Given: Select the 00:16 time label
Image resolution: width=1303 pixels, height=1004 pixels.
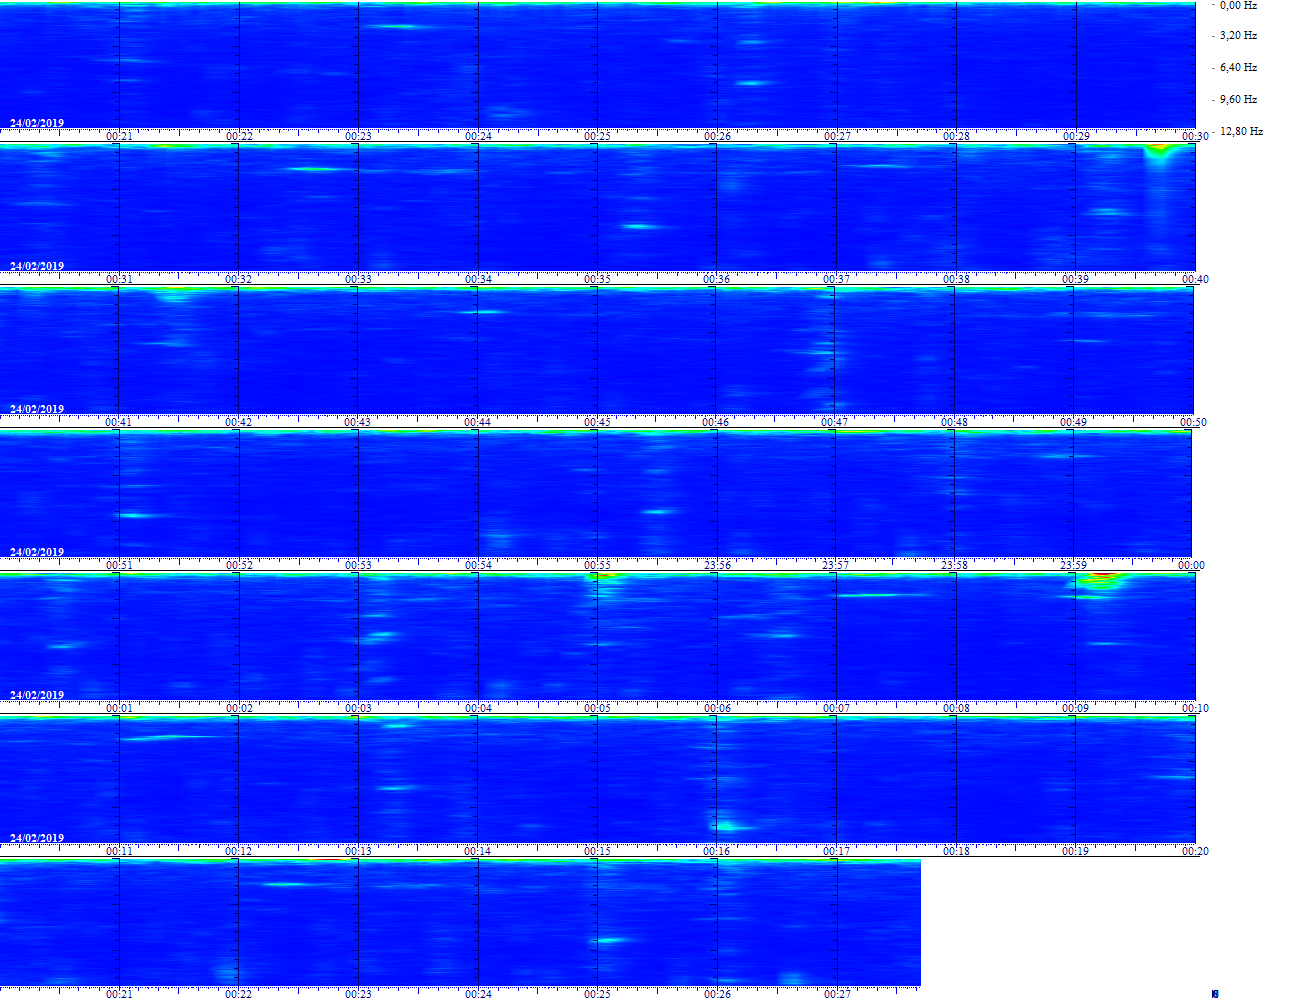Looking at the screenshot, I should tap(716, 851).
